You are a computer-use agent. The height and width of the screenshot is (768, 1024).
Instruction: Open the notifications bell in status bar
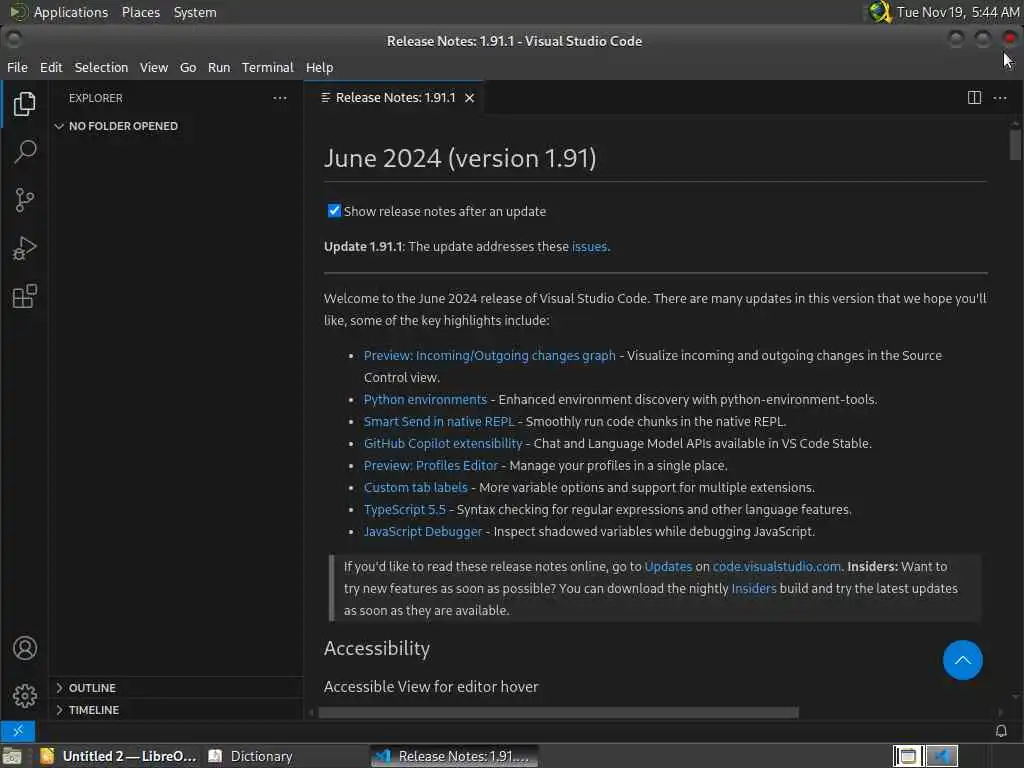point(1001,731)
